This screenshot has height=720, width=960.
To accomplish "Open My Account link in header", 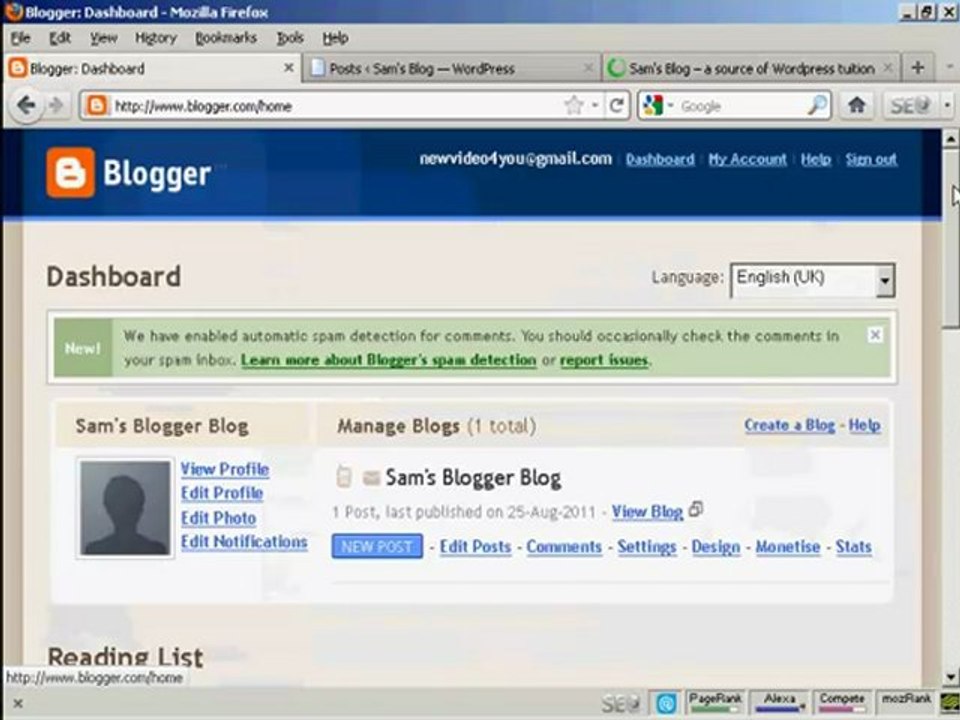I will (747, 159).
